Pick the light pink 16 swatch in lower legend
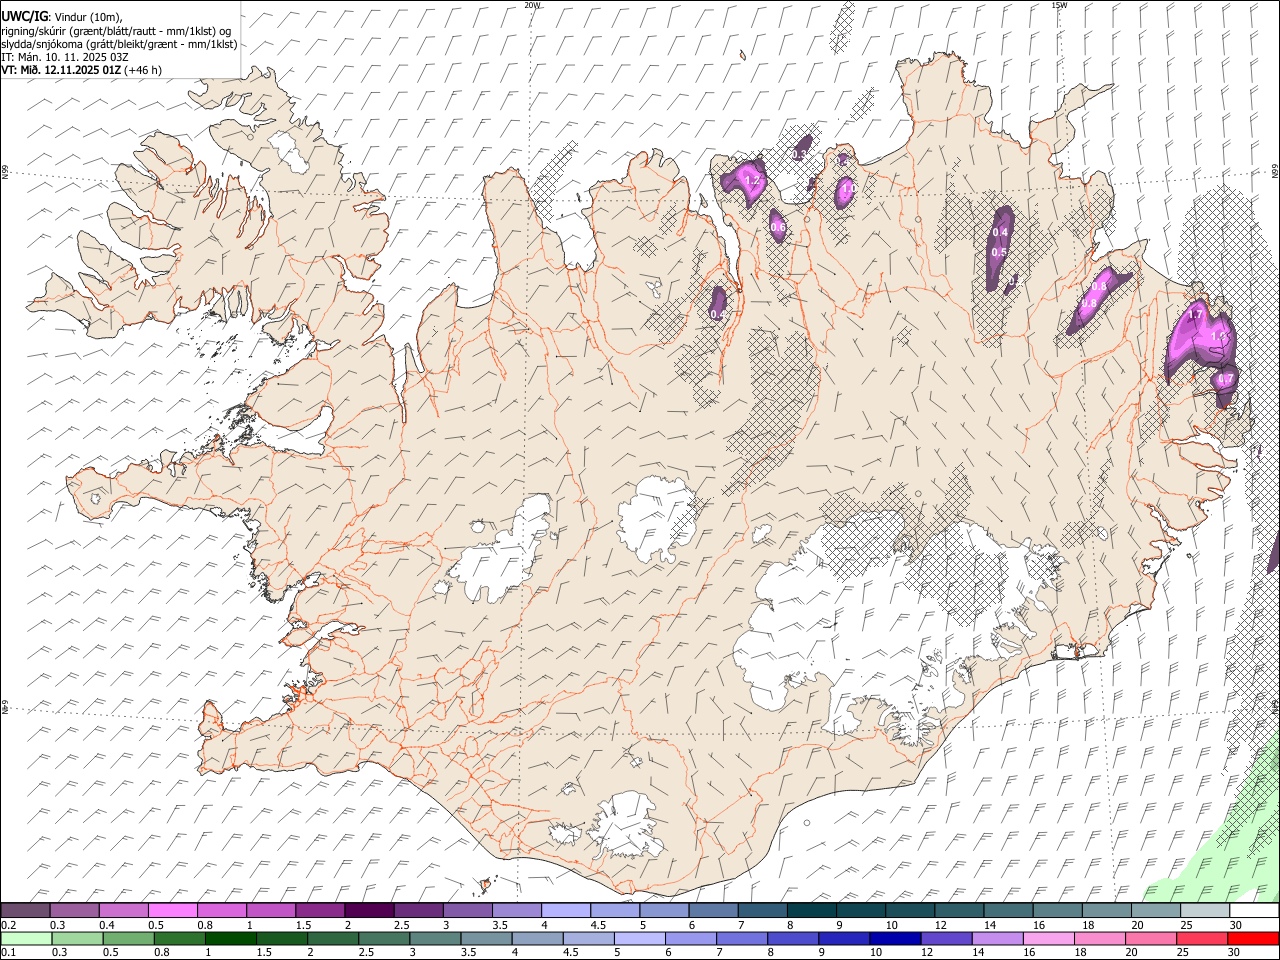The height and width of the screenshot is (960, 1280). pyautogui.click(x=1048, y=938)
